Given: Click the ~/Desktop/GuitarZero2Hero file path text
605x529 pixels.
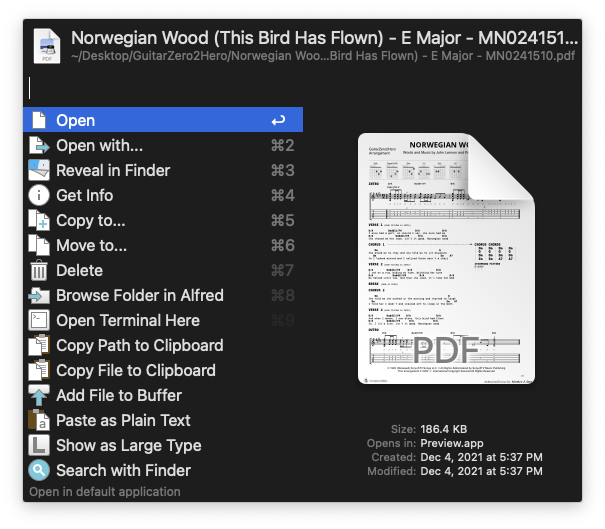Looking at the screenshot, I should [323, 56].
